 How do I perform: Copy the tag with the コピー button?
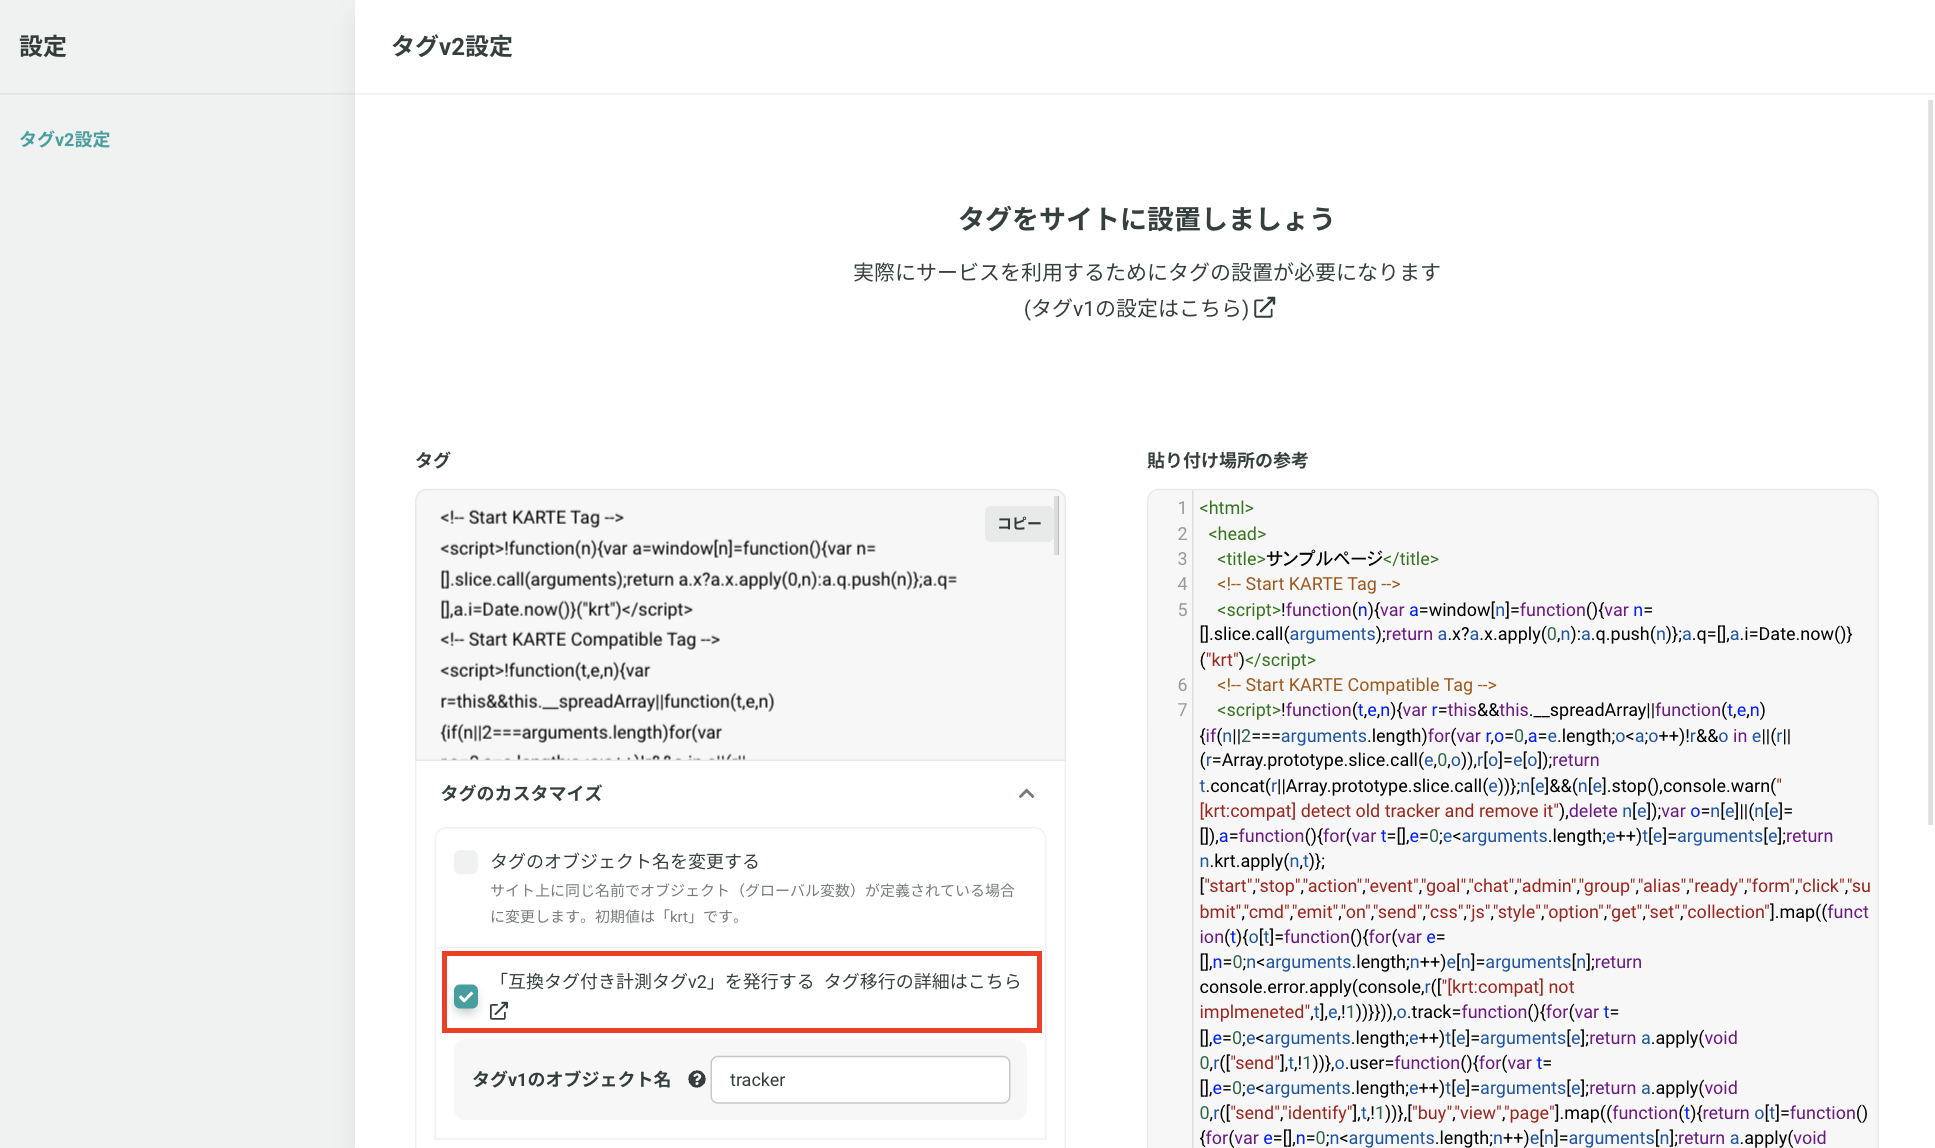tap(1019, 523)
